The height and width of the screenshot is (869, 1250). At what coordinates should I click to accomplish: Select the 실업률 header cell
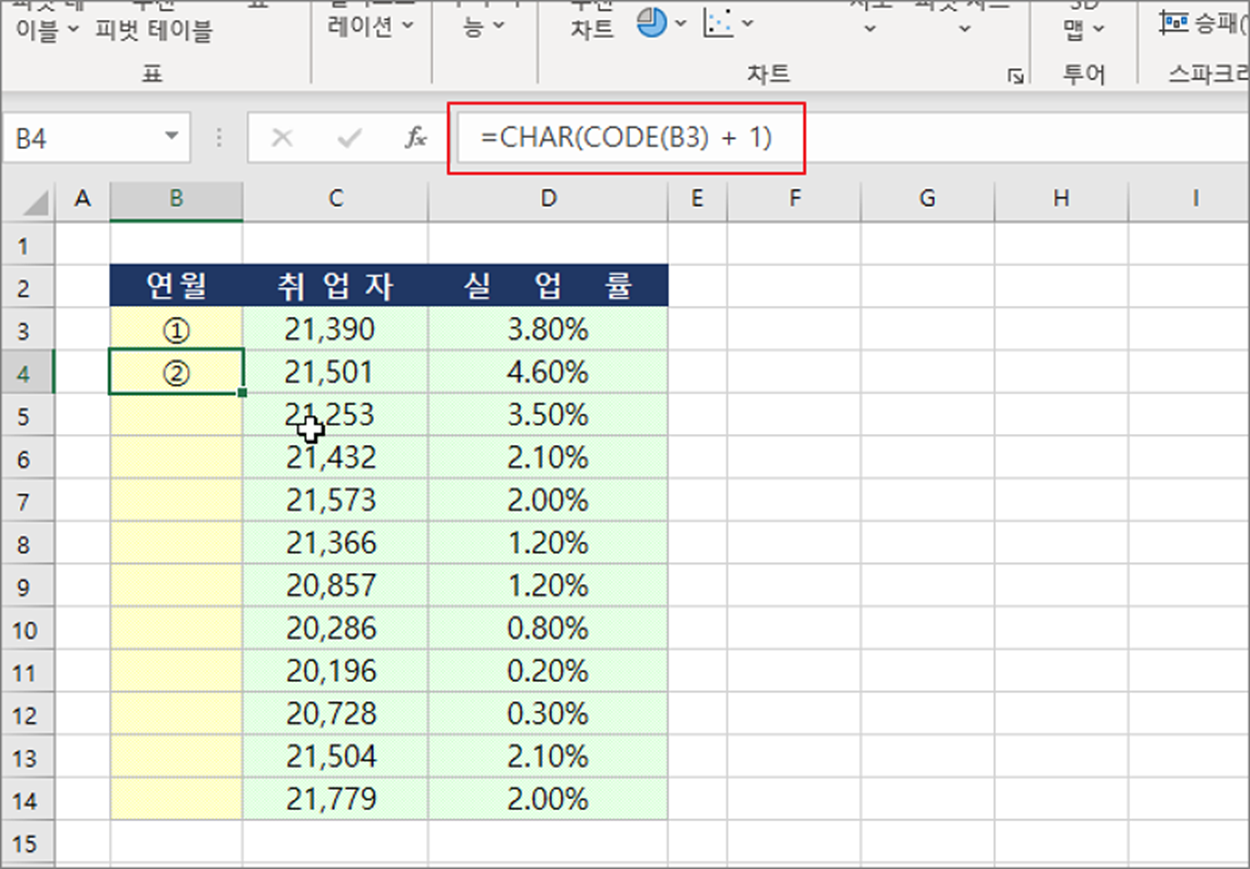pos(548,287)
